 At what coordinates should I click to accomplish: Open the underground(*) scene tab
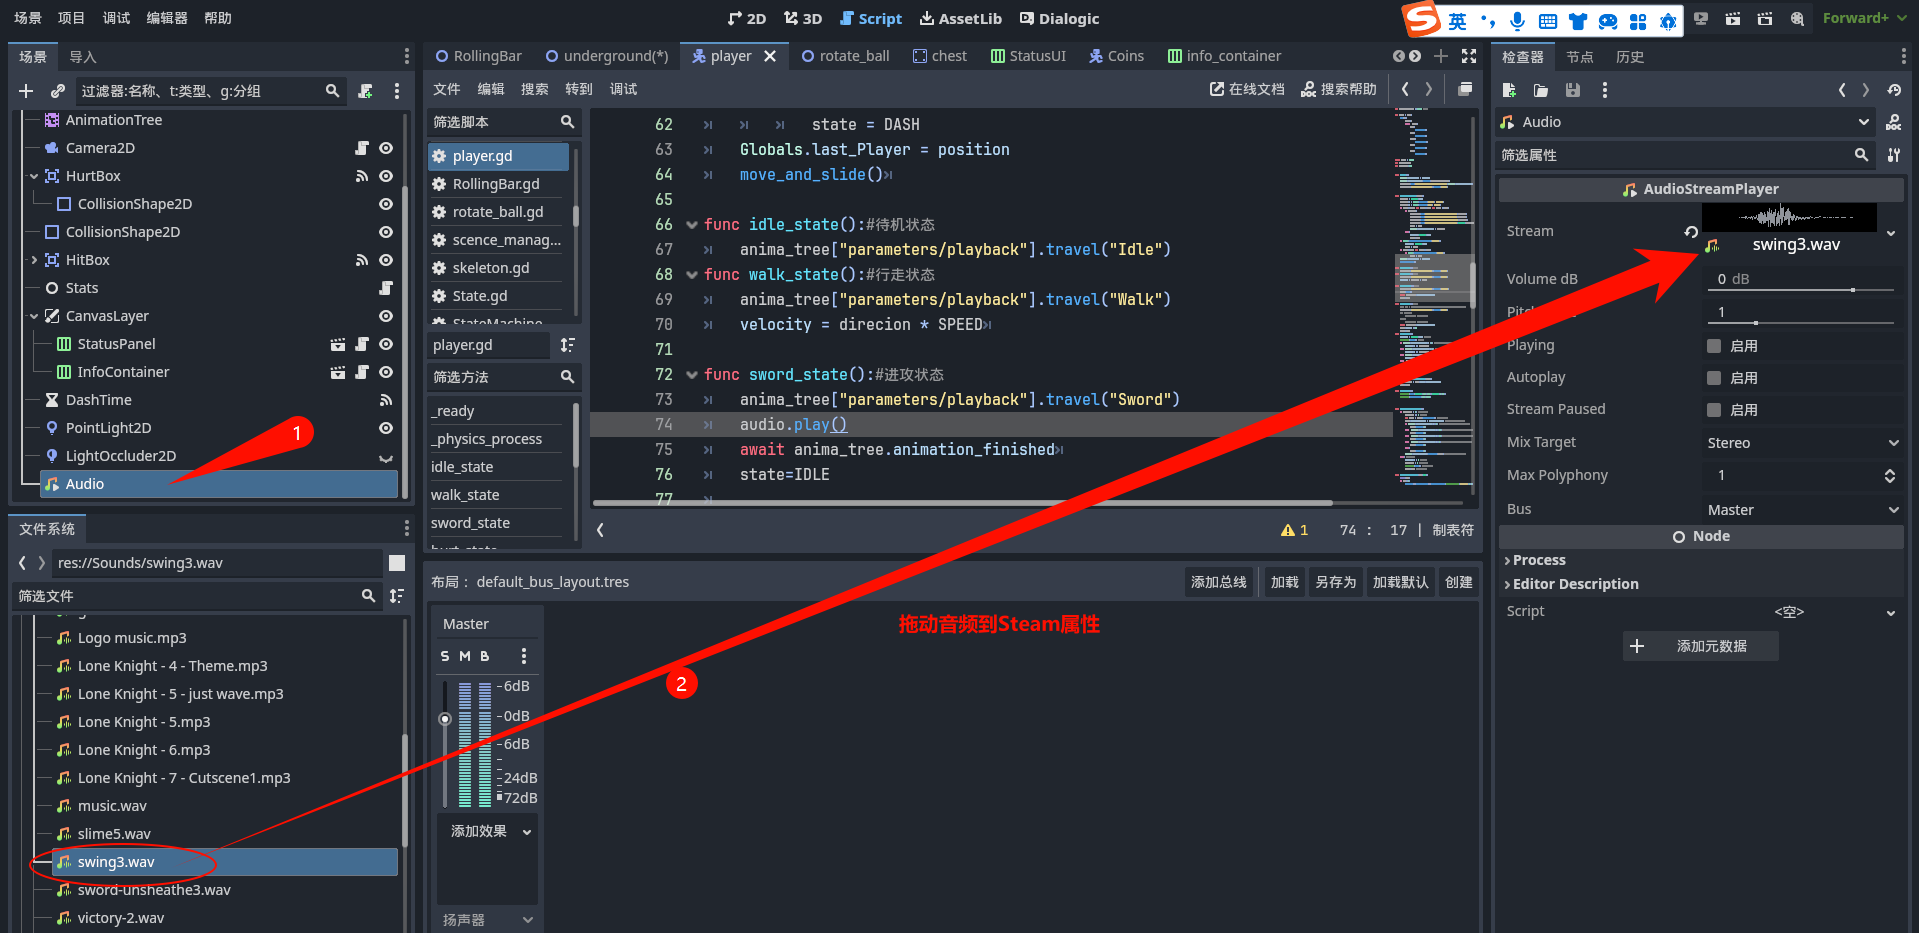click(607, 56)
